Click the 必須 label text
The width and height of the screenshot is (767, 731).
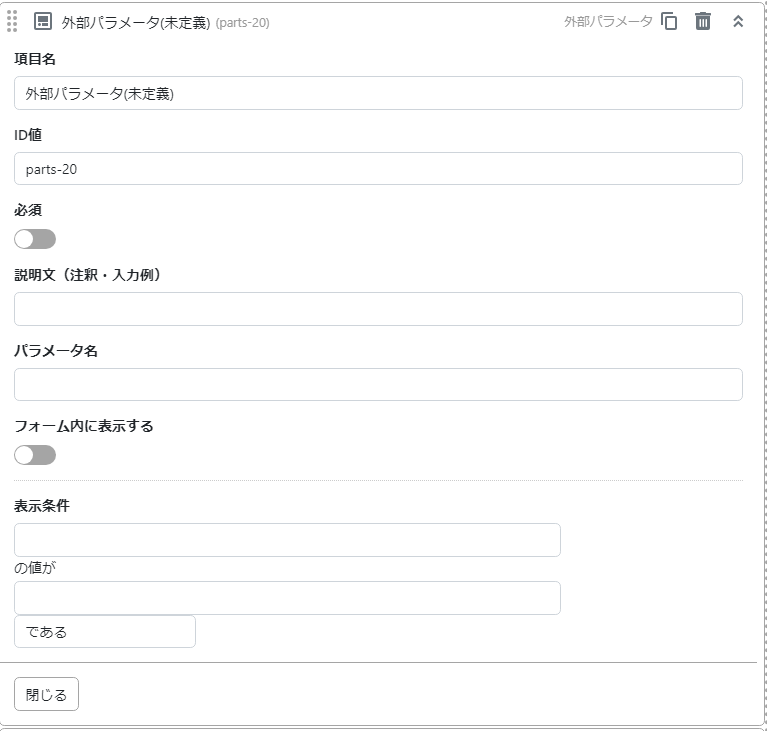(28, 210)
